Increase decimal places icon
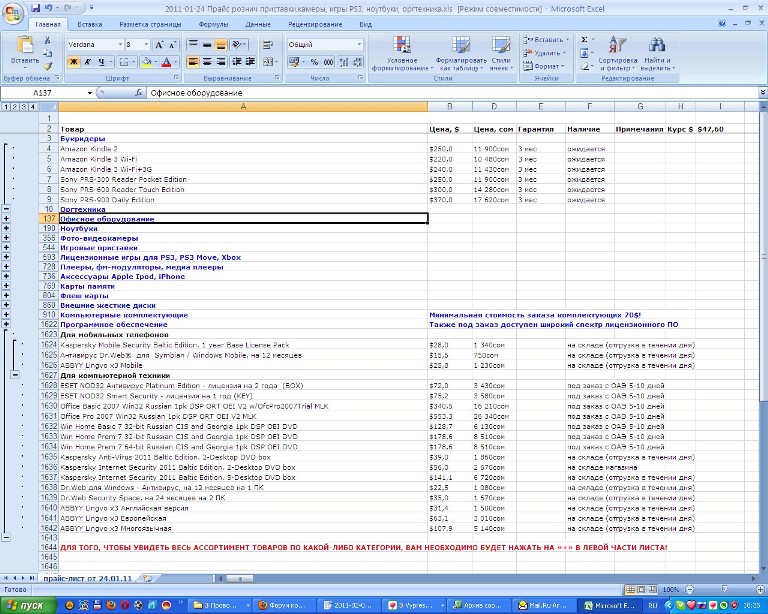768x614 pixels. pos(344,62)
